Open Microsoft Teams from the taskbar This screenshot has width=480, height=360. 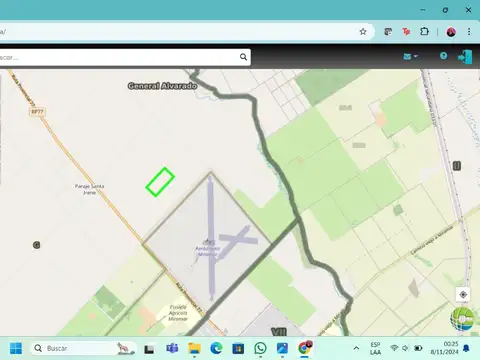[172, 348]
